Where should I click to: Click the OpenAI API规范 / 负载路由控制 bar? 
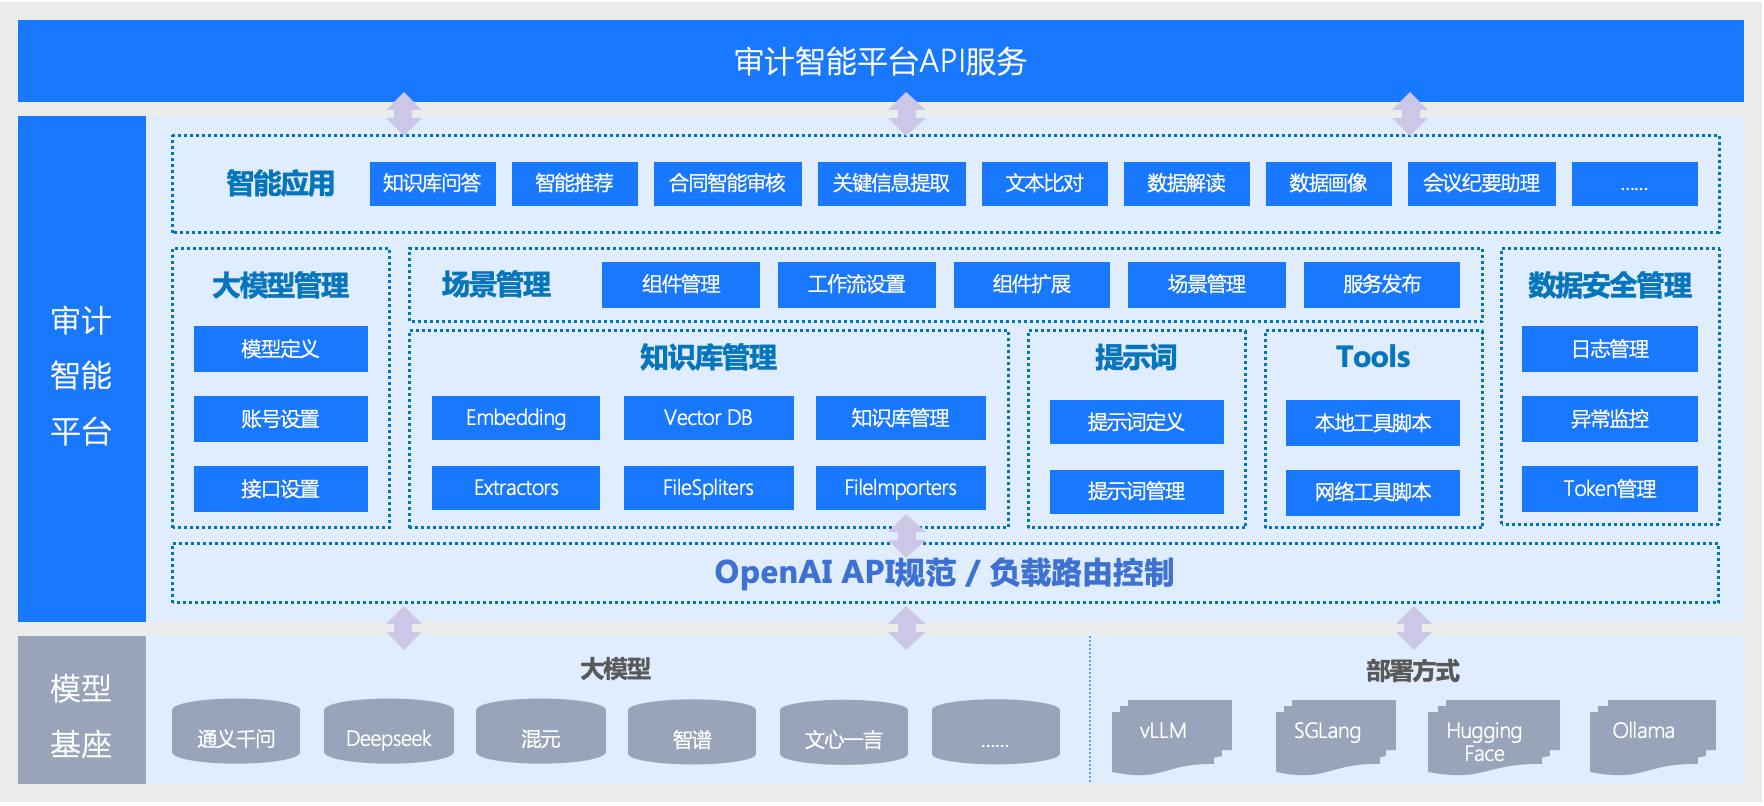pos(944,573)
